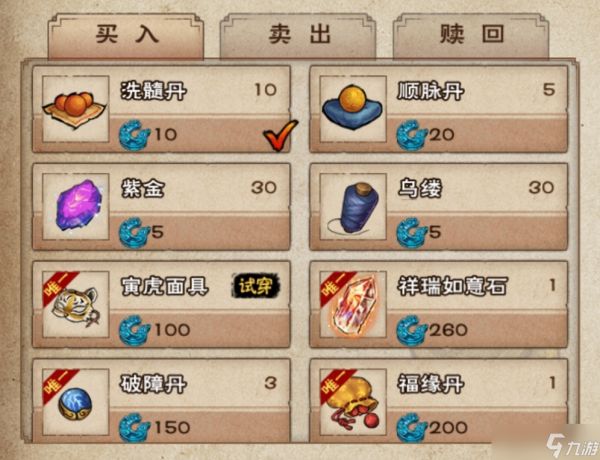Click the 破障丹 item name
This screenshot has width=600, height=460.
(153, 384)
